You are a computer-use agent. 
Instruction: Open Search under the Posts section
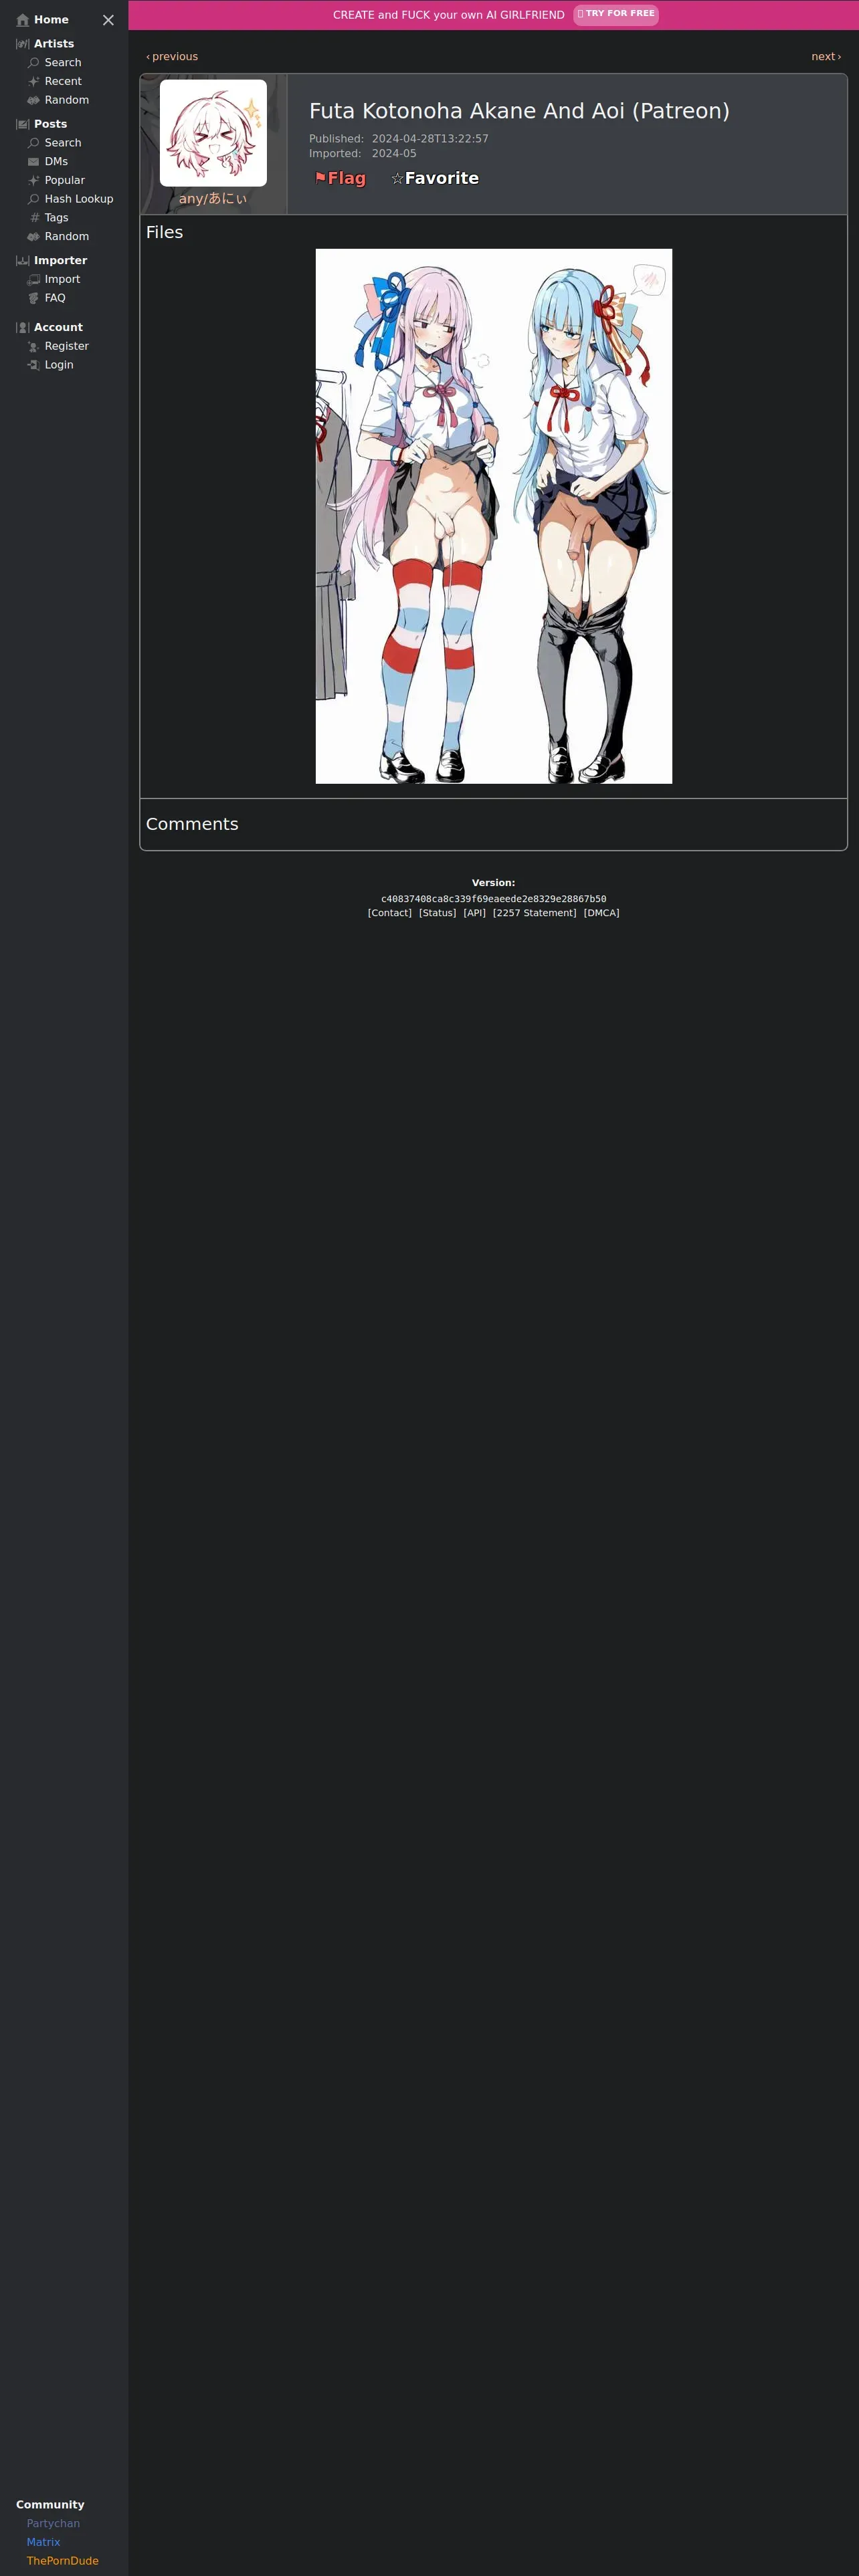(63, 143)
